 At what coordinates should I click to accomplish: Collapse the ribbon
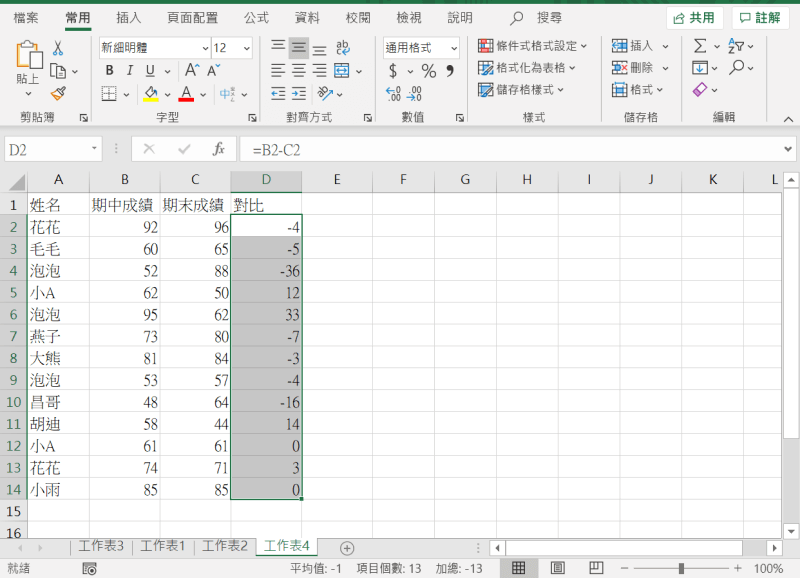[788, 119]
